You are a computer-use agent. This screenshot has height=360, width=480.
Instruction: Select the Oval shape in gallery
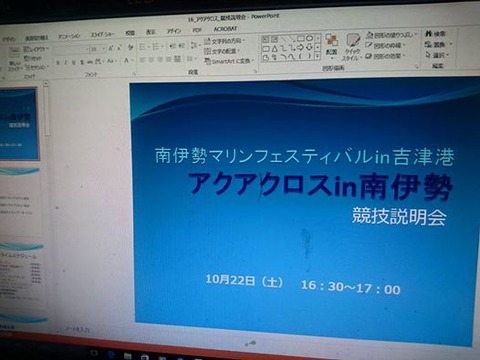coord(309,38)
